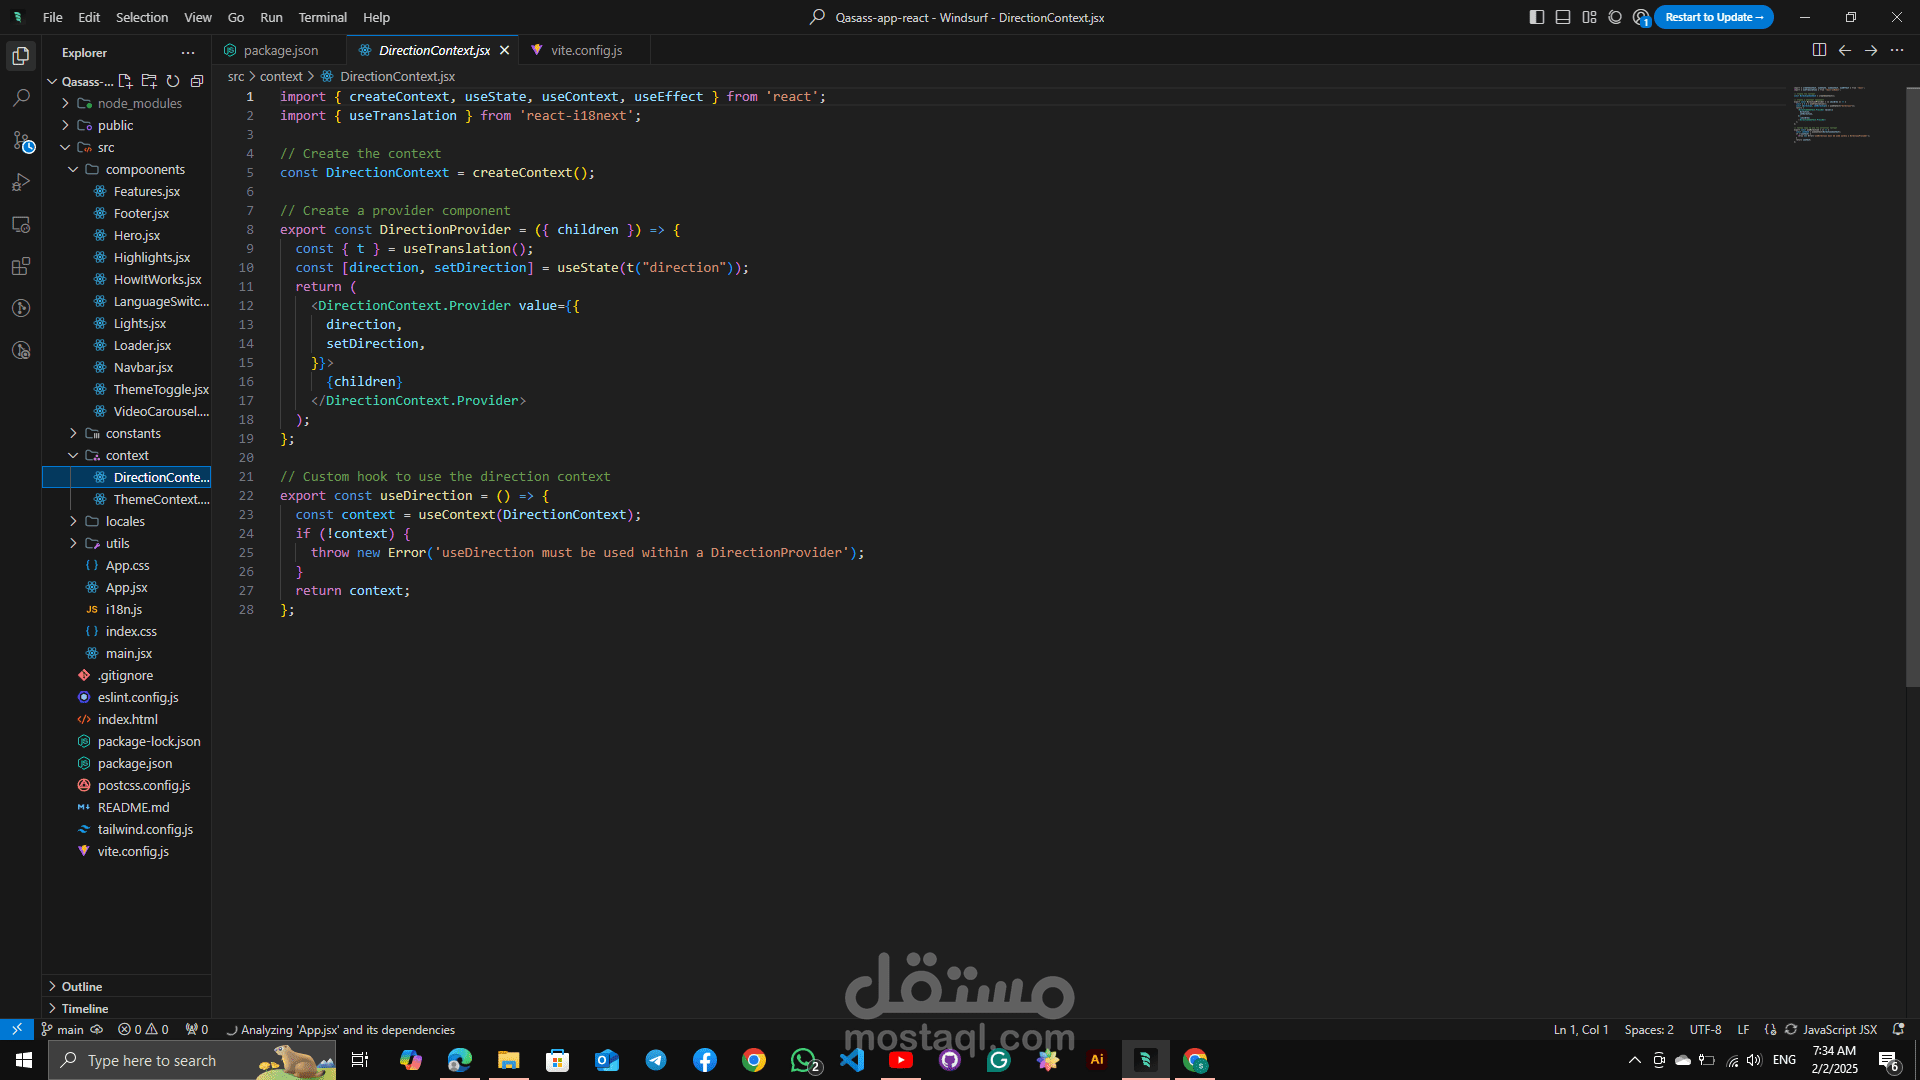This screenshot has height=1080, width=1920.
Task: Open the Terminal menu
Action: point(322,17)
